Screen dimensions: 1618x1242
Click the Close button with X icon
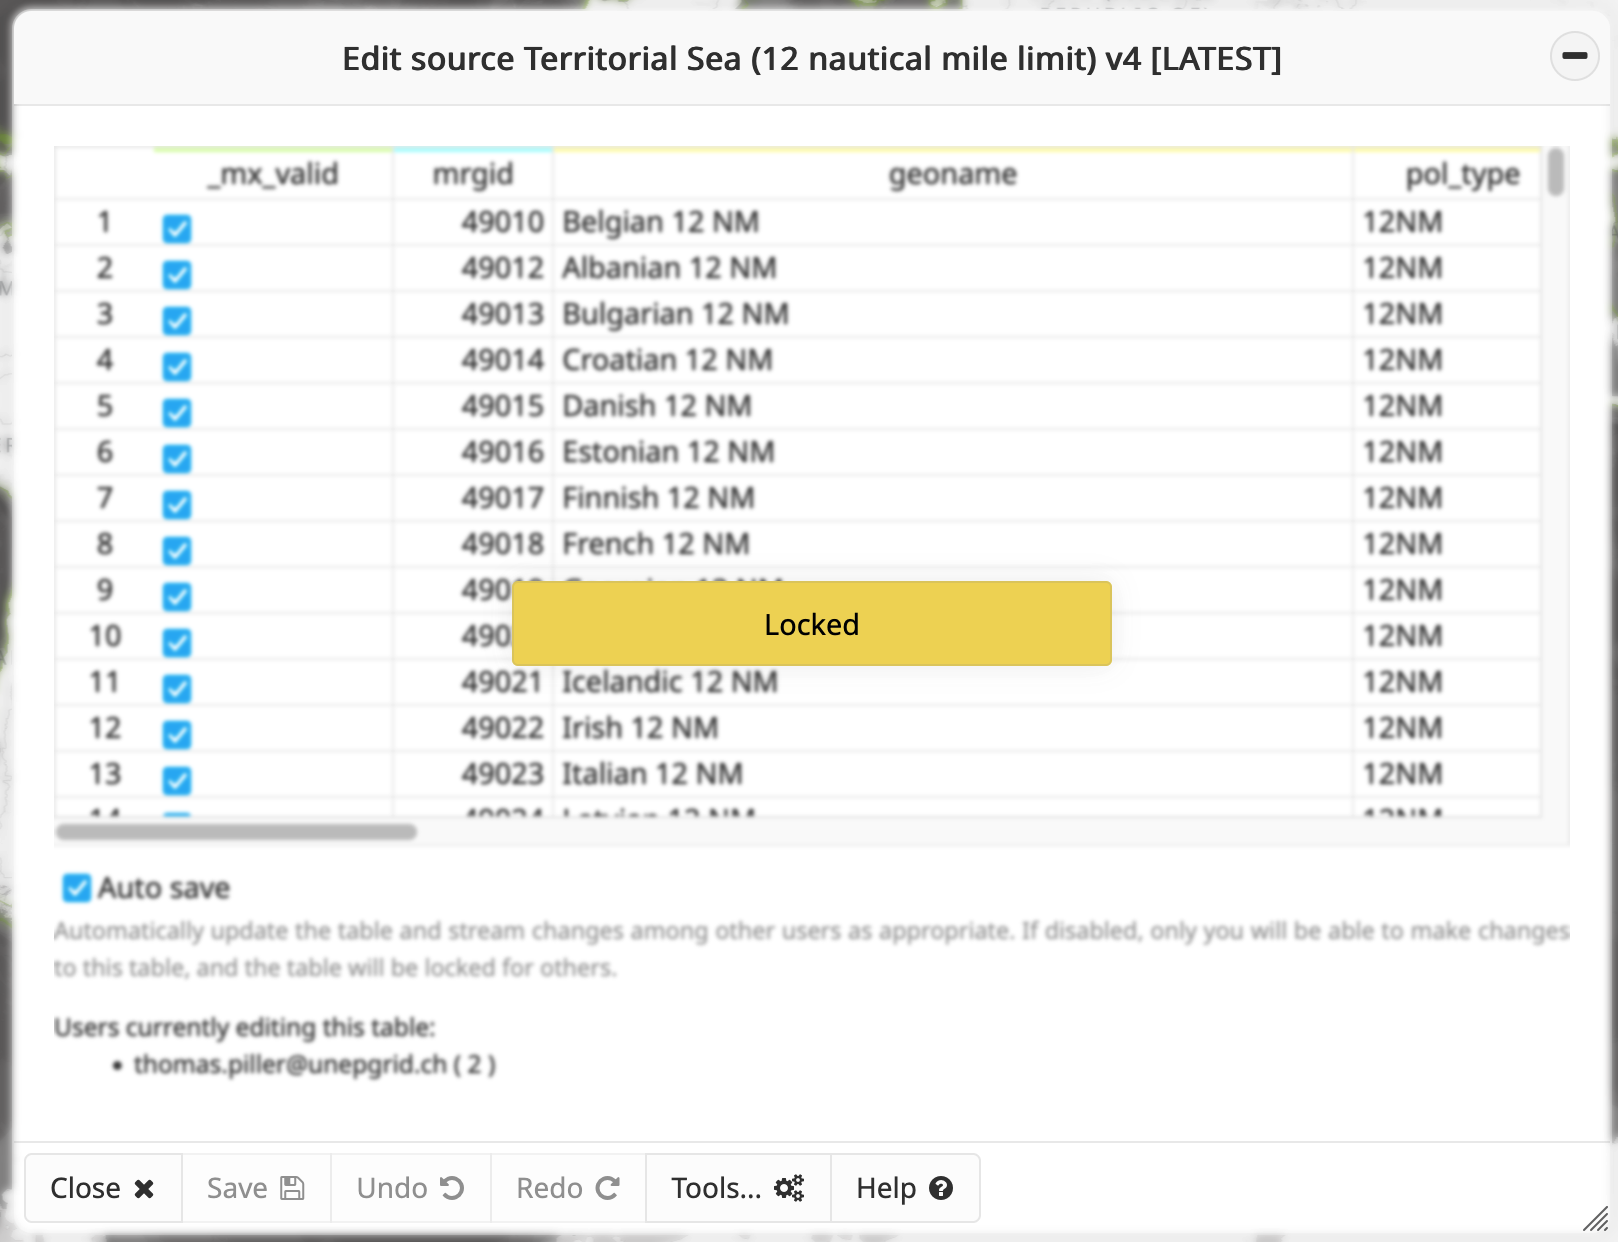click(x=103, y=1188)
